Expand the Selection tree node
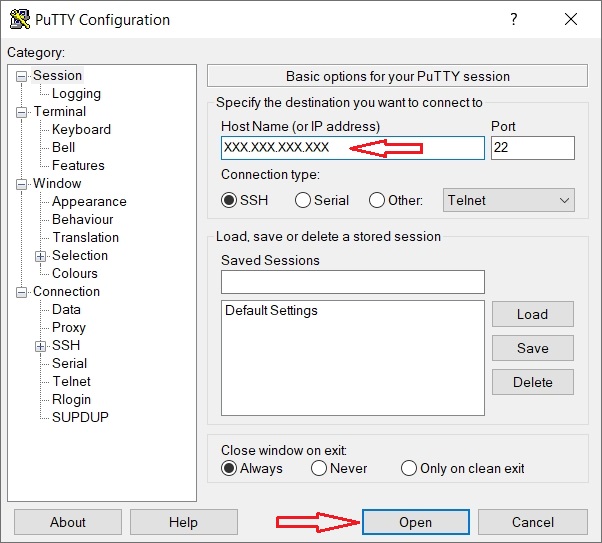Screen dimensions: 602x543 [41, 256]
